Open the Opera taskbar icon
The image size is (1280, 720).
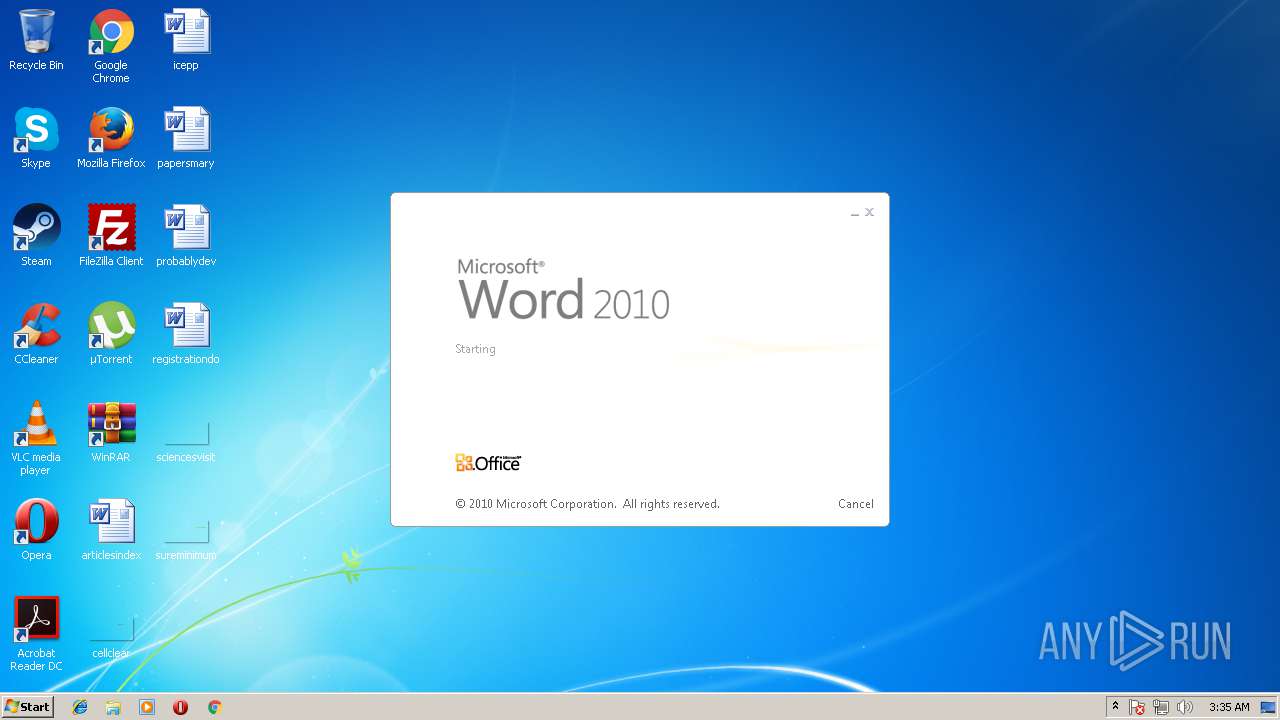pyautogui.click(x=181, y=707)
